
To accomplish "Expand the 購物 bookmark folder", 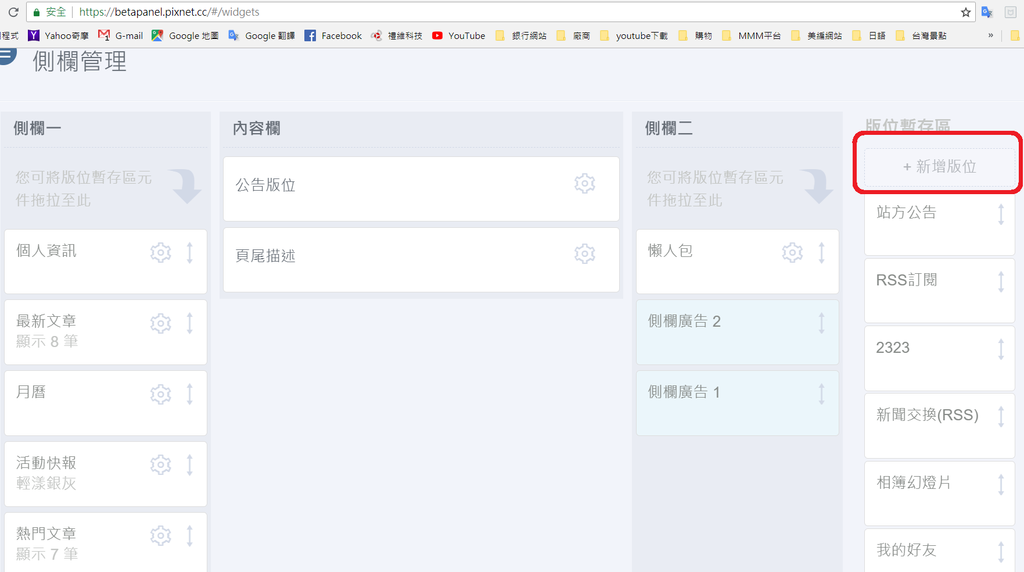I will (695, 35).
